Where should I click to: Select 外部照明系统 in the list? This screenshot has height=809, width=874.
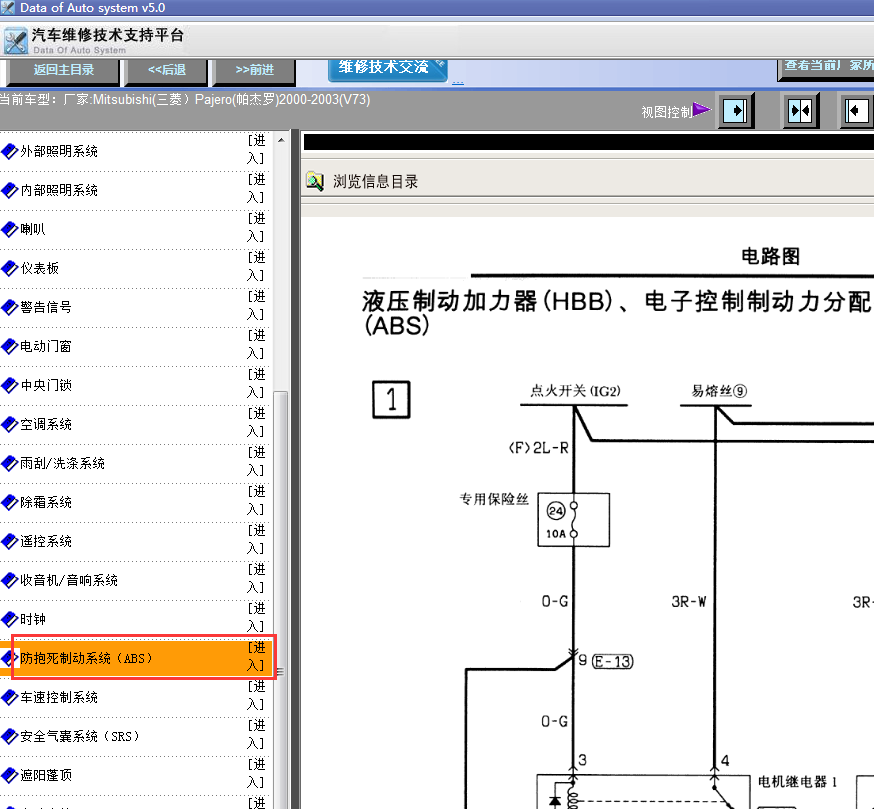point(59,151)
